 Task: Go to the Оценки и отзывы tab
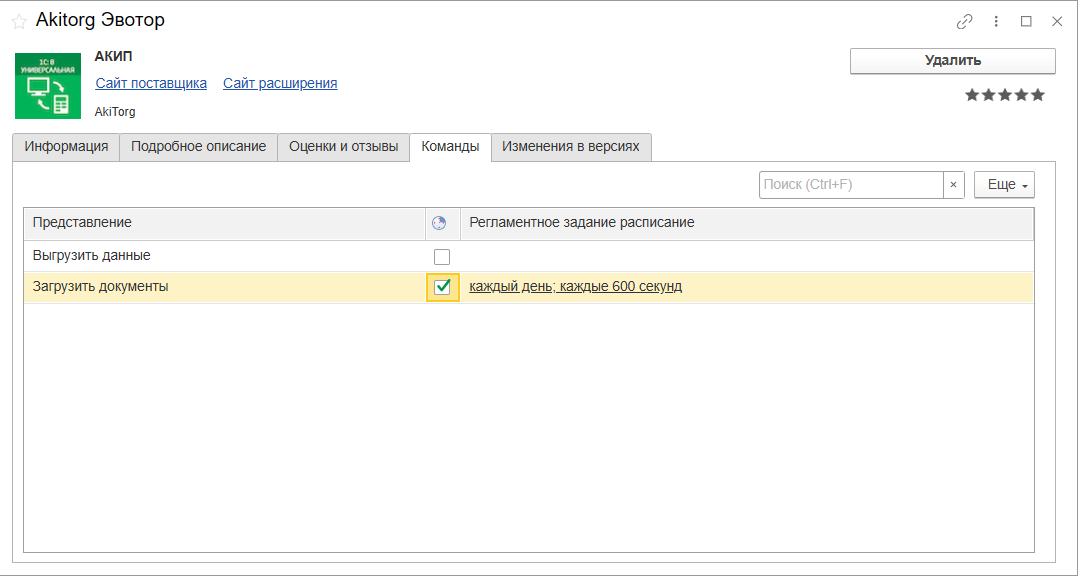(x=344, y=147)
